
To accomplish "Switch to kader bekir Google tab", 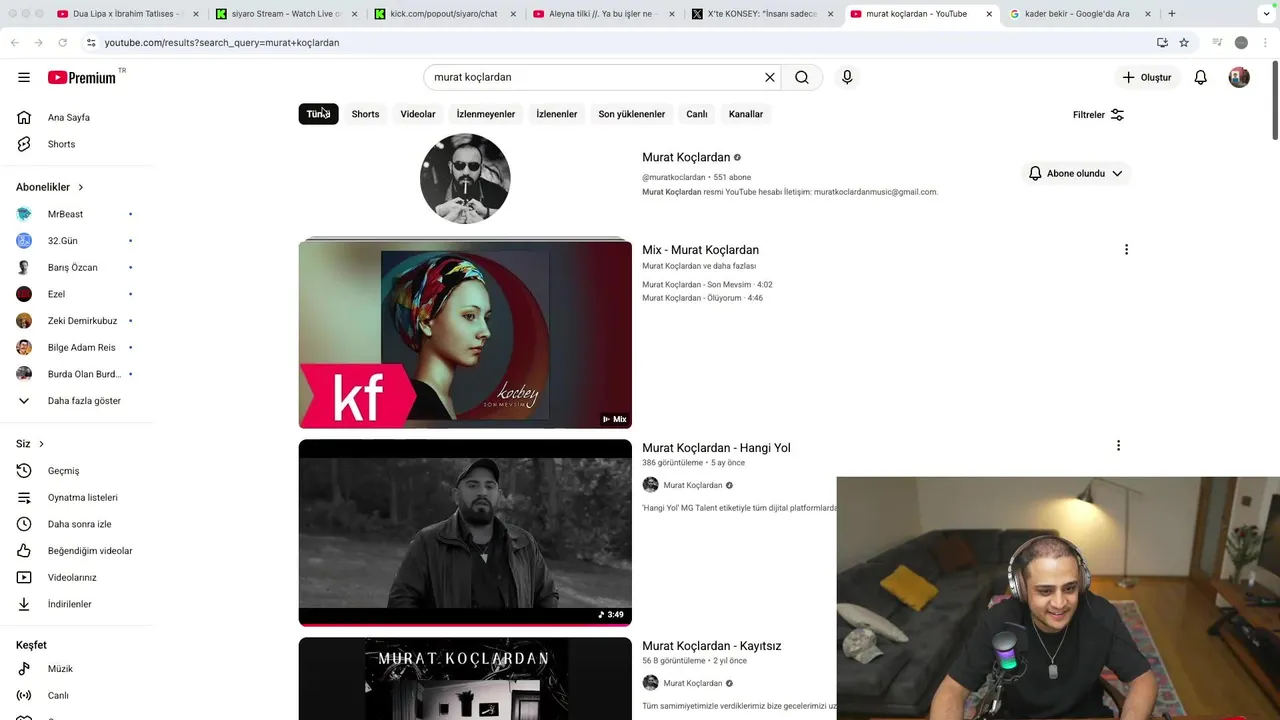I will coord(1080,14).
